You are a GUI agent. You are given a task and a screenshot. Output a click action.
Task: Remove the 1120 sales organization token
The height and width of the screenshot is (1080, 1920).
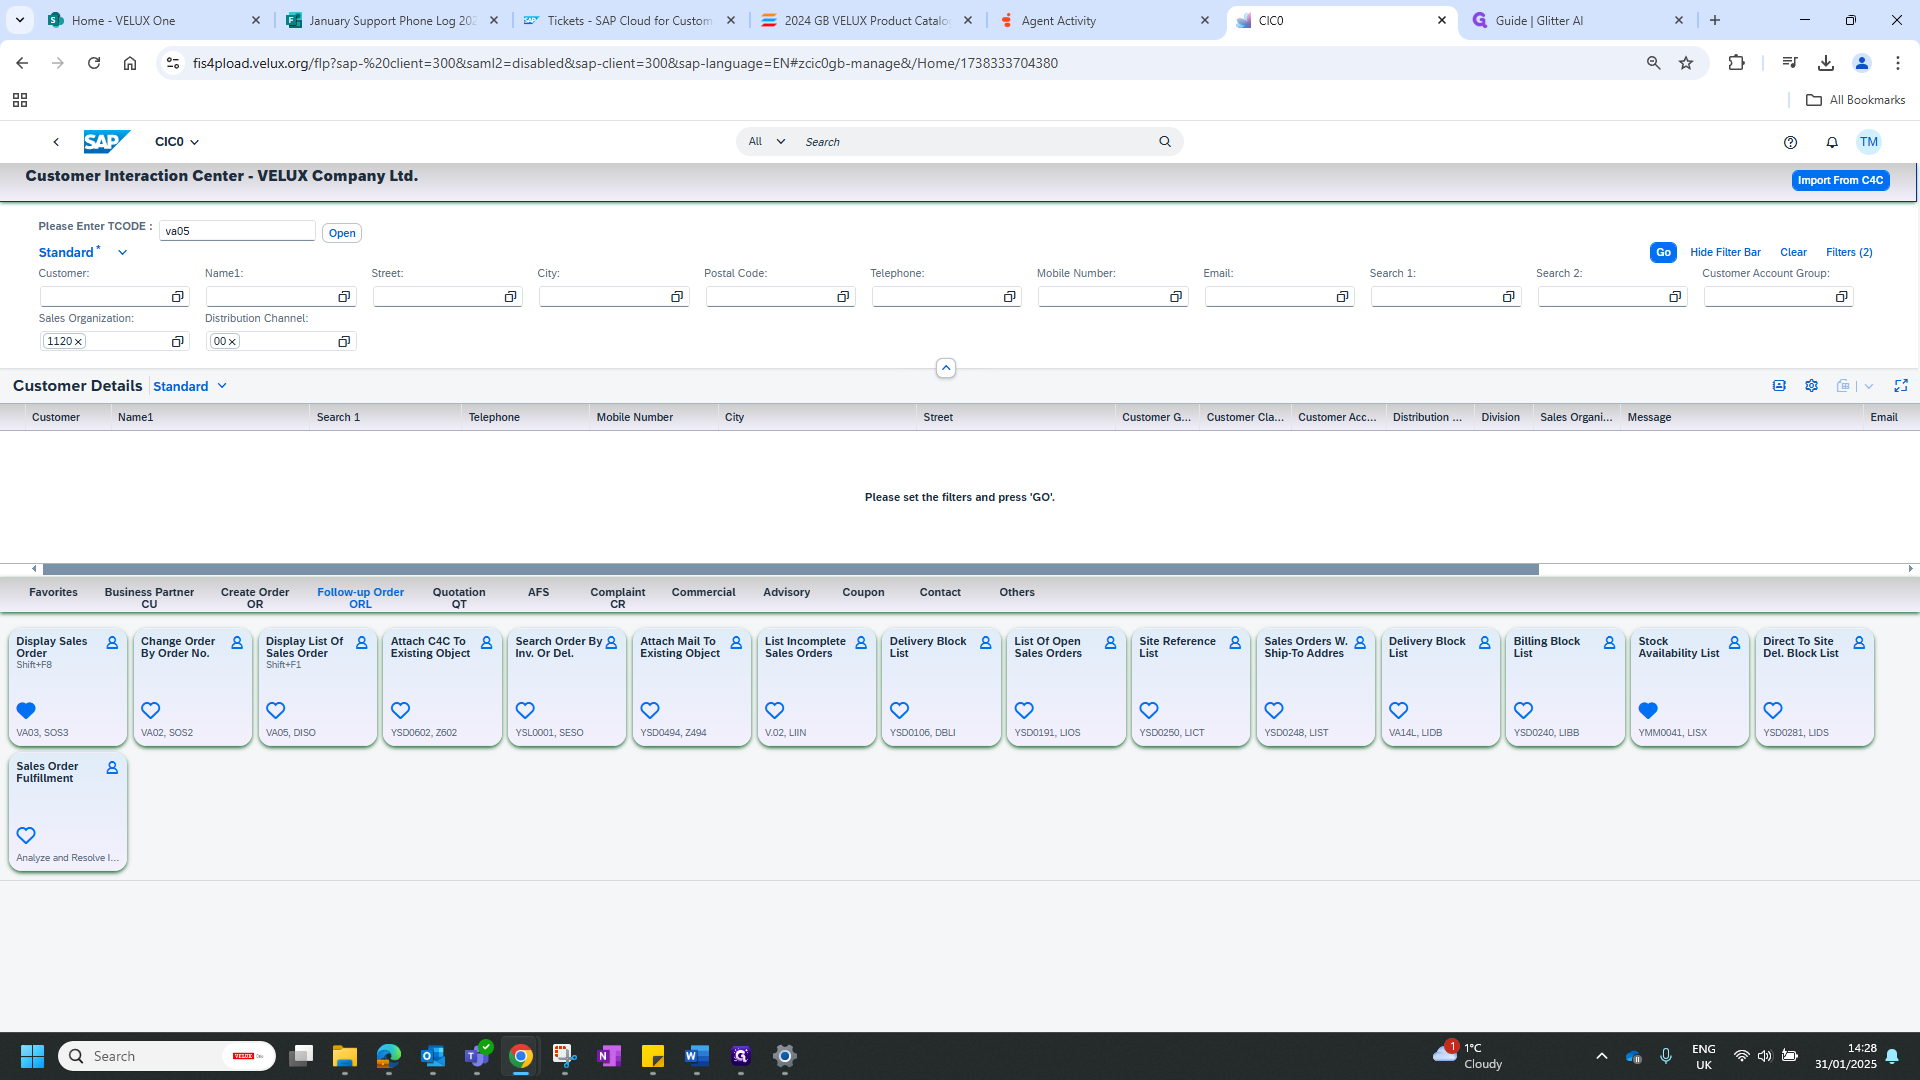(x=78, y=342)
